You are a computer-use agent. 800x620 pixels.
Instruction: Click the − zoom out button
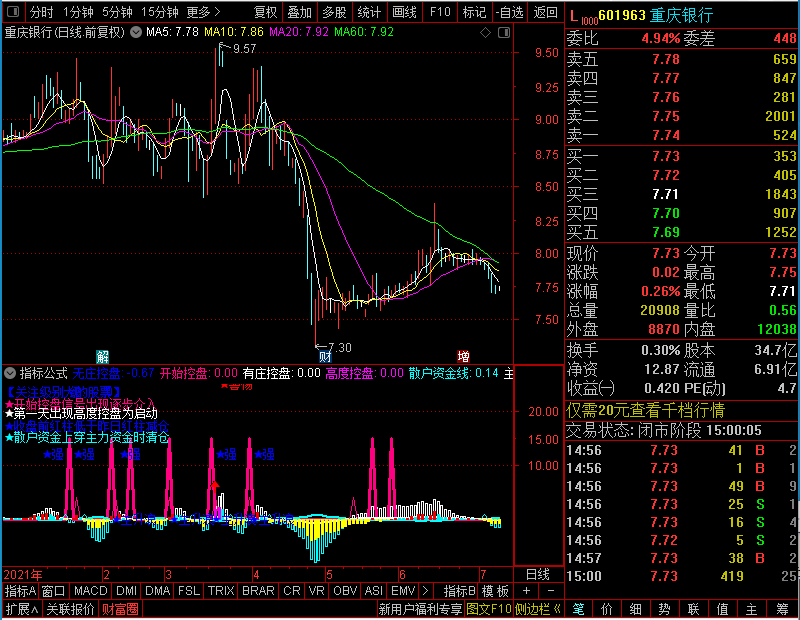coord(551,591)
